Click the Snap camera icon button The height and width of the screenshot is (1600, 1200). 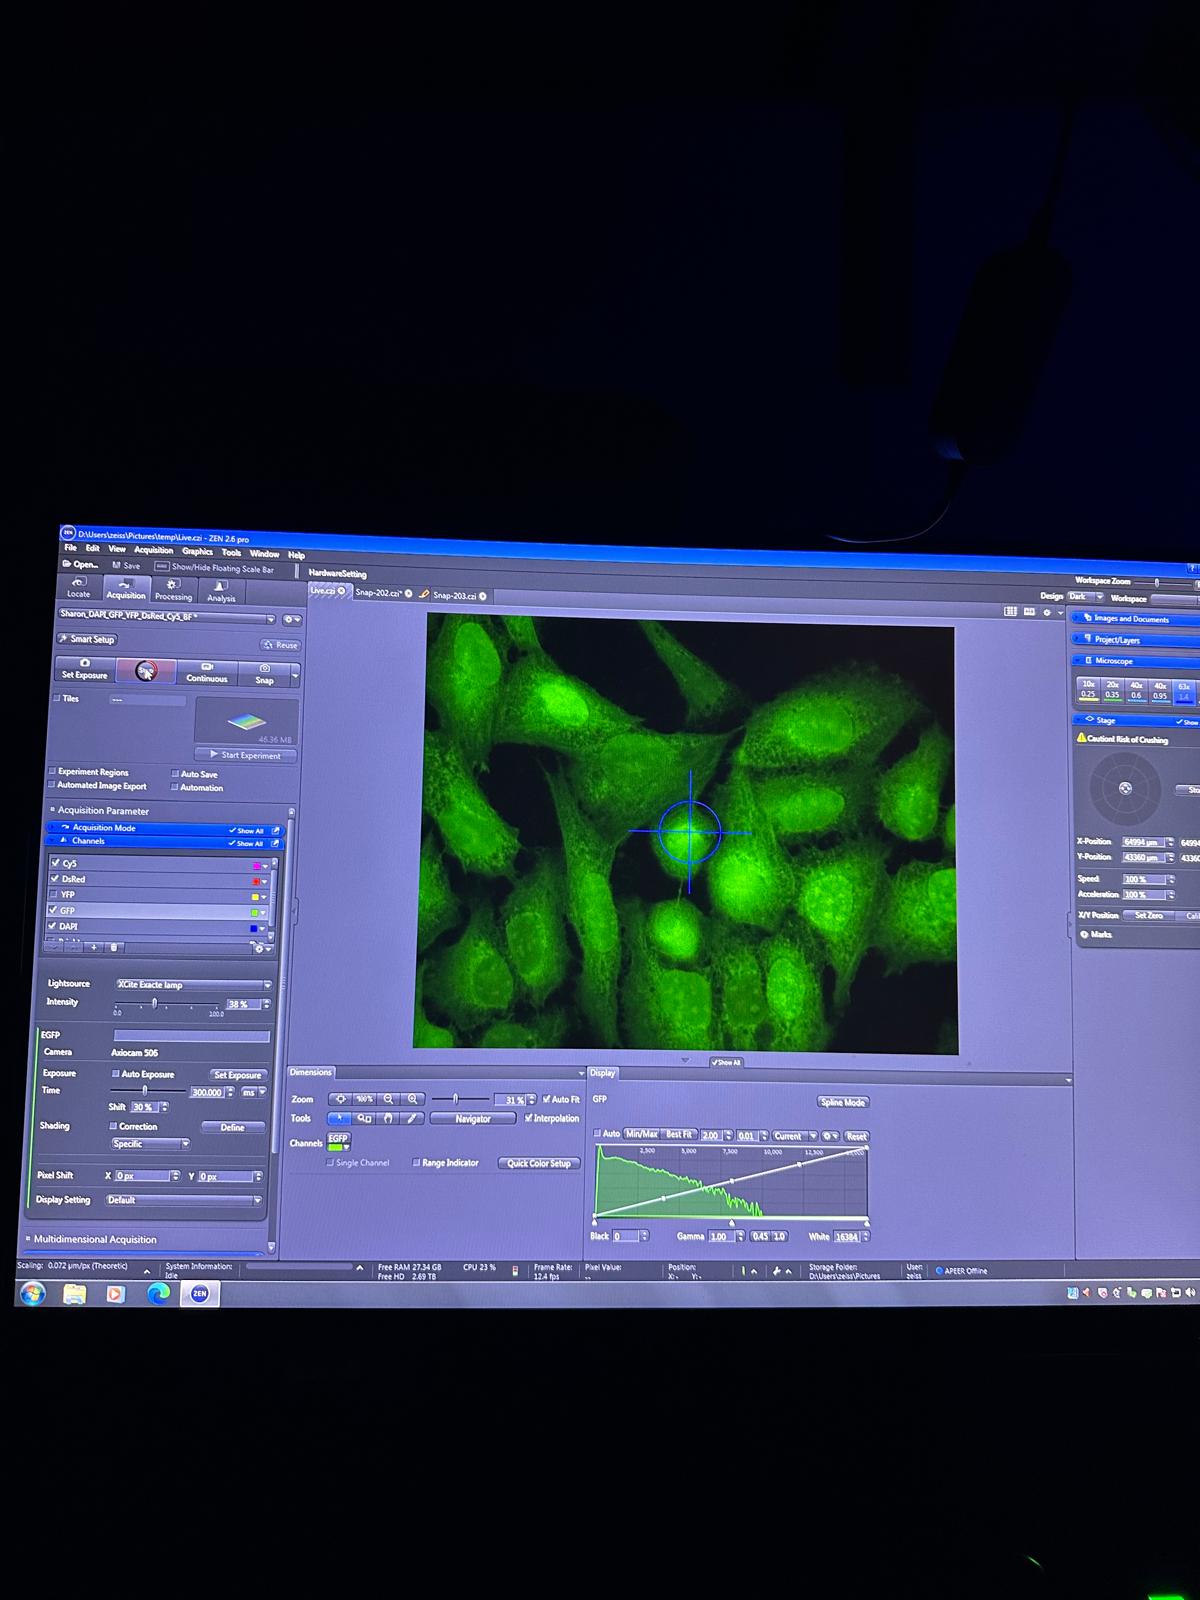click(264, 672)
